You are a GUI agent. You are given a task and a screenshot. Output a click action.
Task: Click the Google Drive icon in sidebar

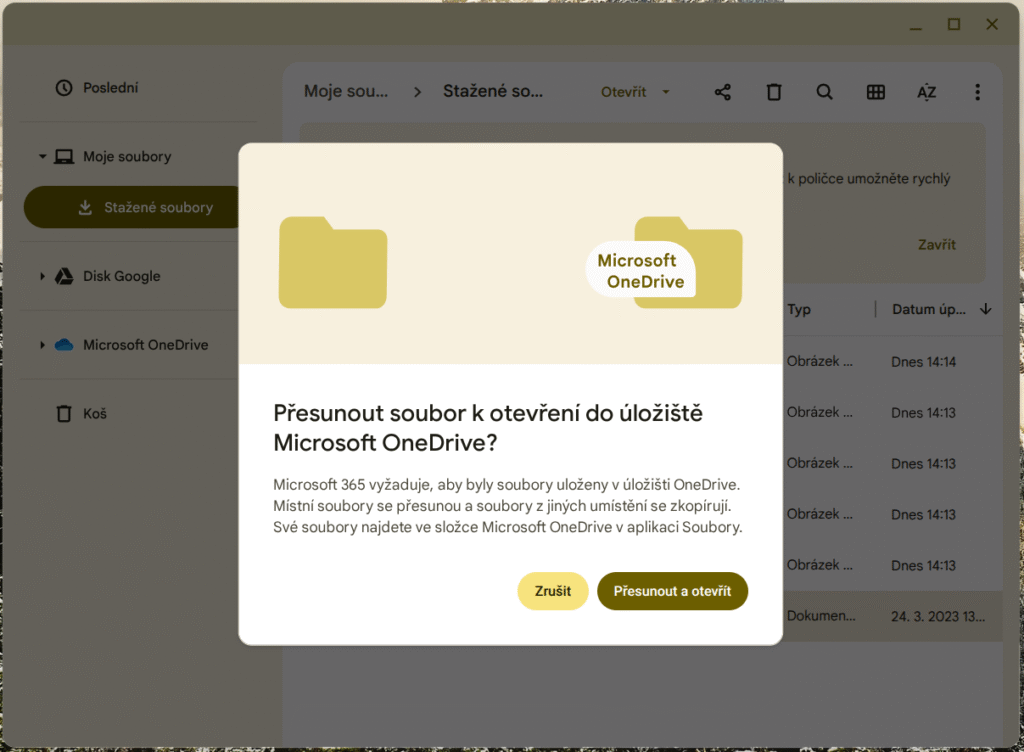[x=64, y=276]
